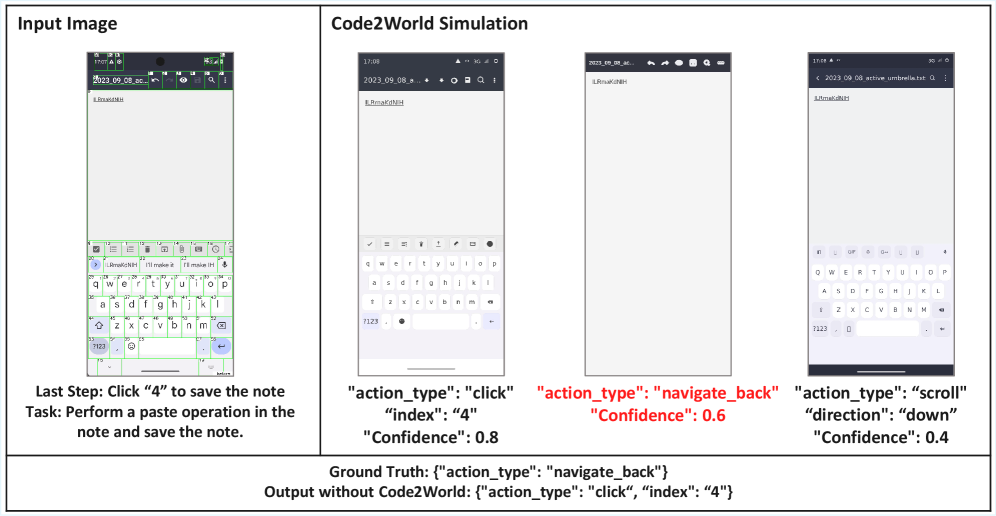Image resolution: width=996 pixels, height=516 pixels.
Task: Open search in scroll simulation phone header
Action: (932, 78)
